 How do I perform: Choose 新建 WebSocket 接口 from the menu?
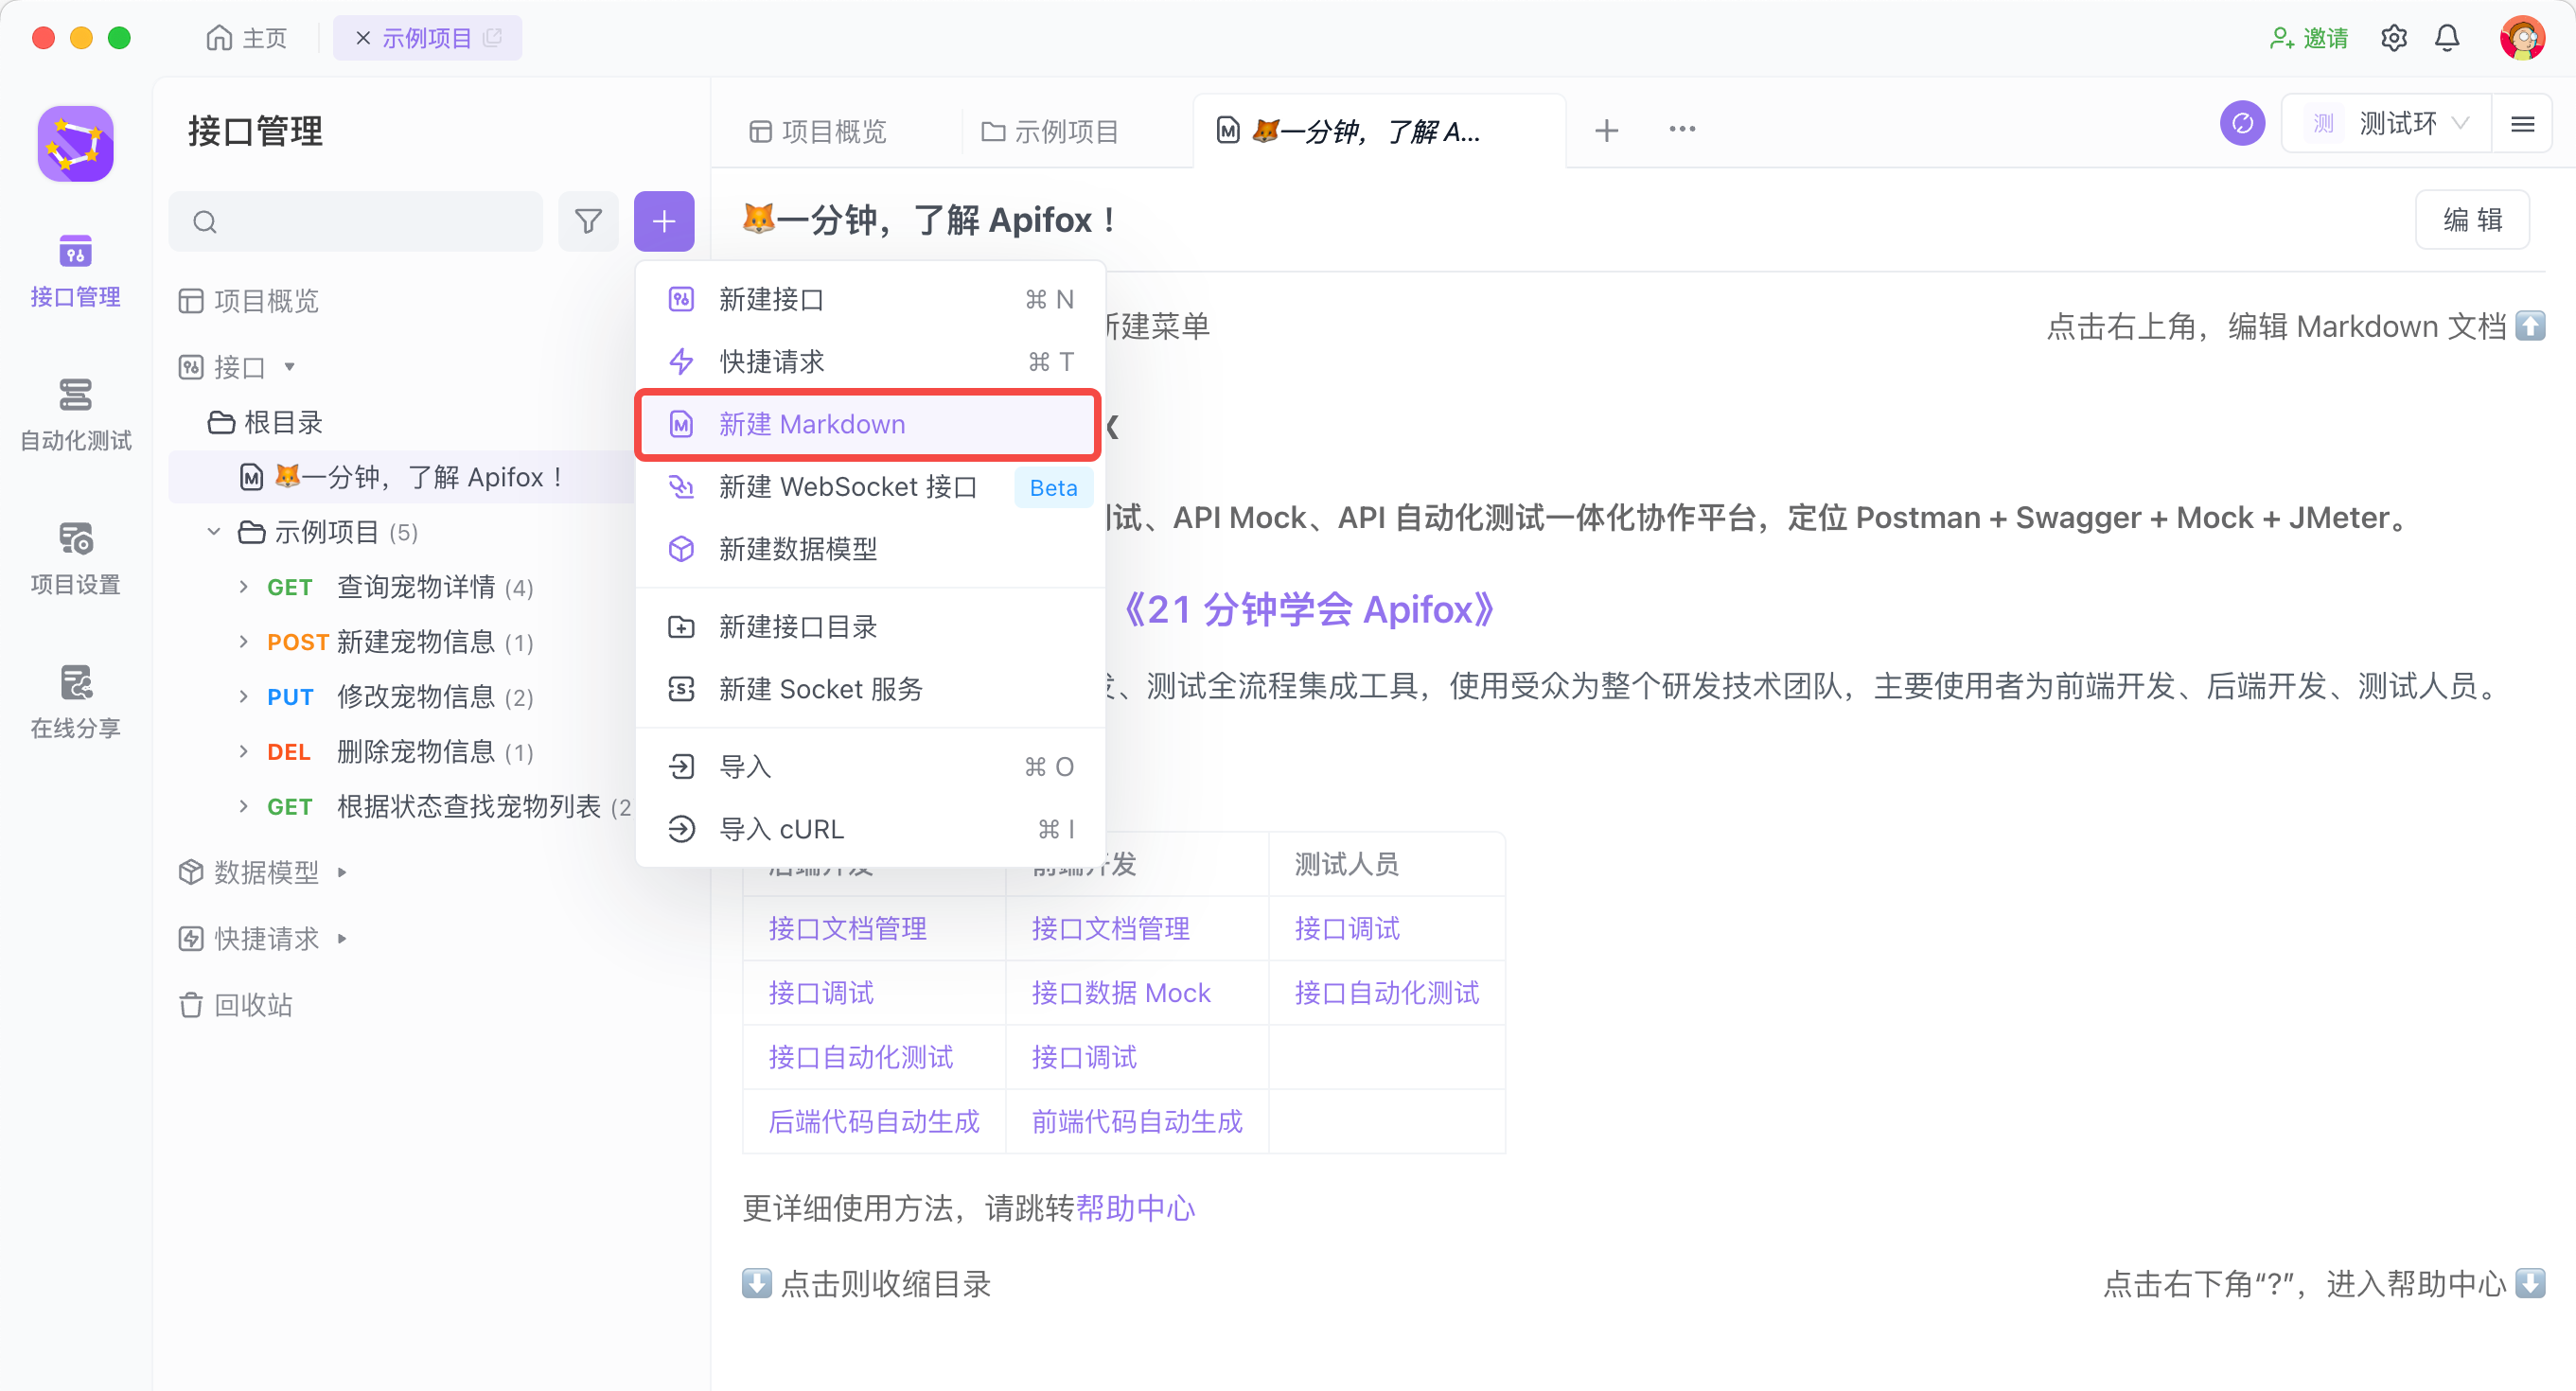coord(870,487)
